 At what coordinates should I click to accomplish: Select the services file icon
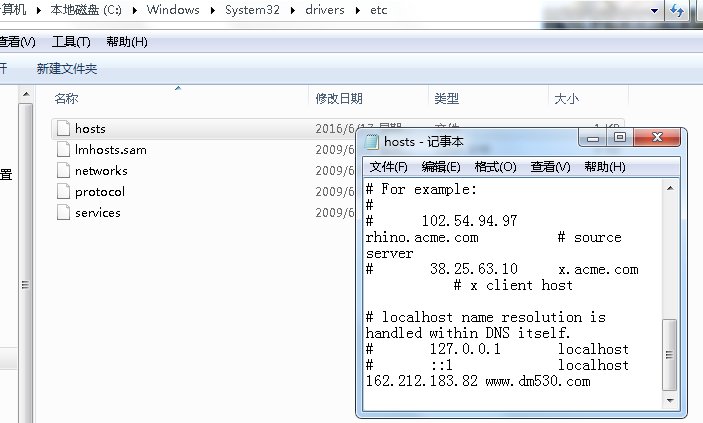pos(63,212)
